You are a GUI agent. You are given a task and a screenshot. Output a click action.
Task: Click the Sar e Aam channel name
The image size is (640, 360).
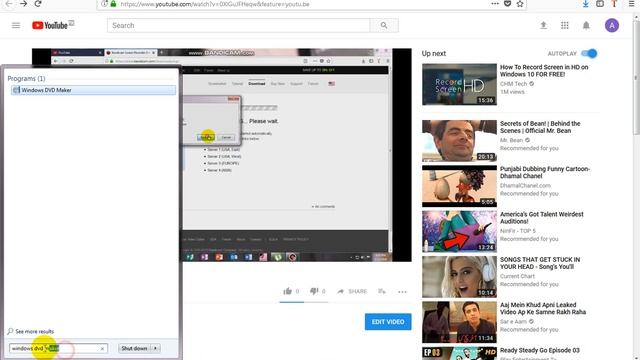(x=513, y=321)
